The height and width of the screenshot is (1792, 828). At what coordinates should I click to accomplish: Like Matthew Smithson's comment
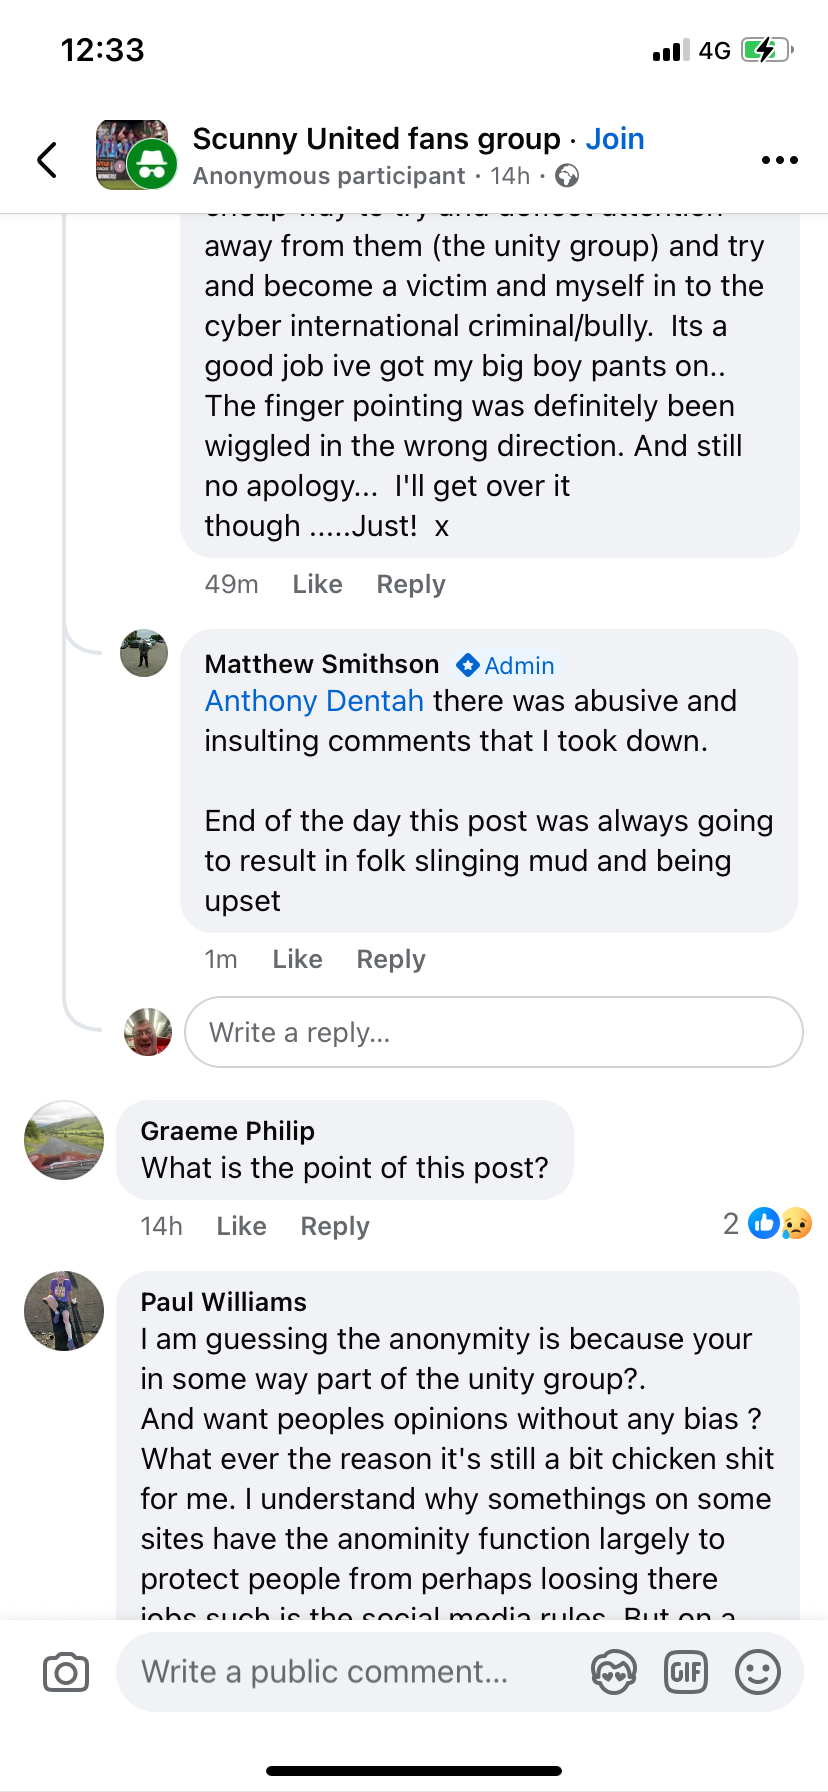tap(297, 959)
